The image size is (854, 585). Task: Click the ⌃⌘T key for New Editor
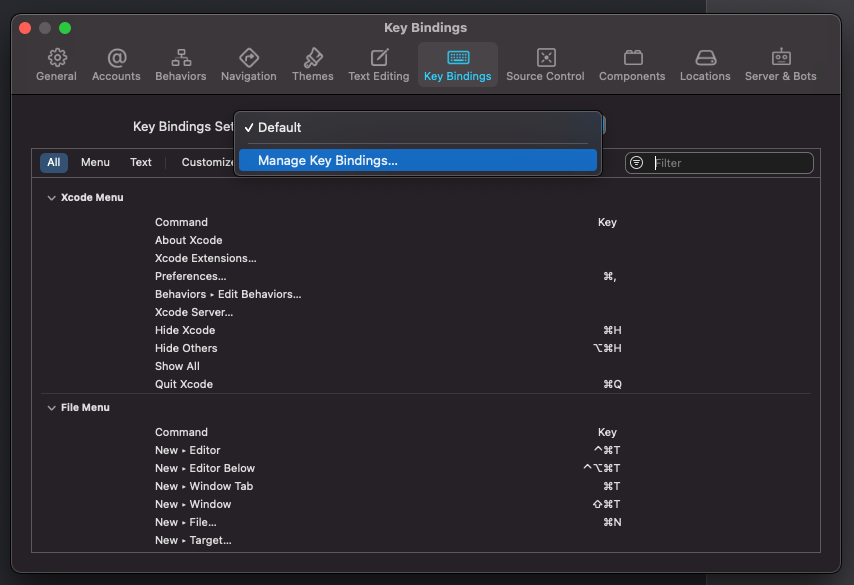point(607,450)
